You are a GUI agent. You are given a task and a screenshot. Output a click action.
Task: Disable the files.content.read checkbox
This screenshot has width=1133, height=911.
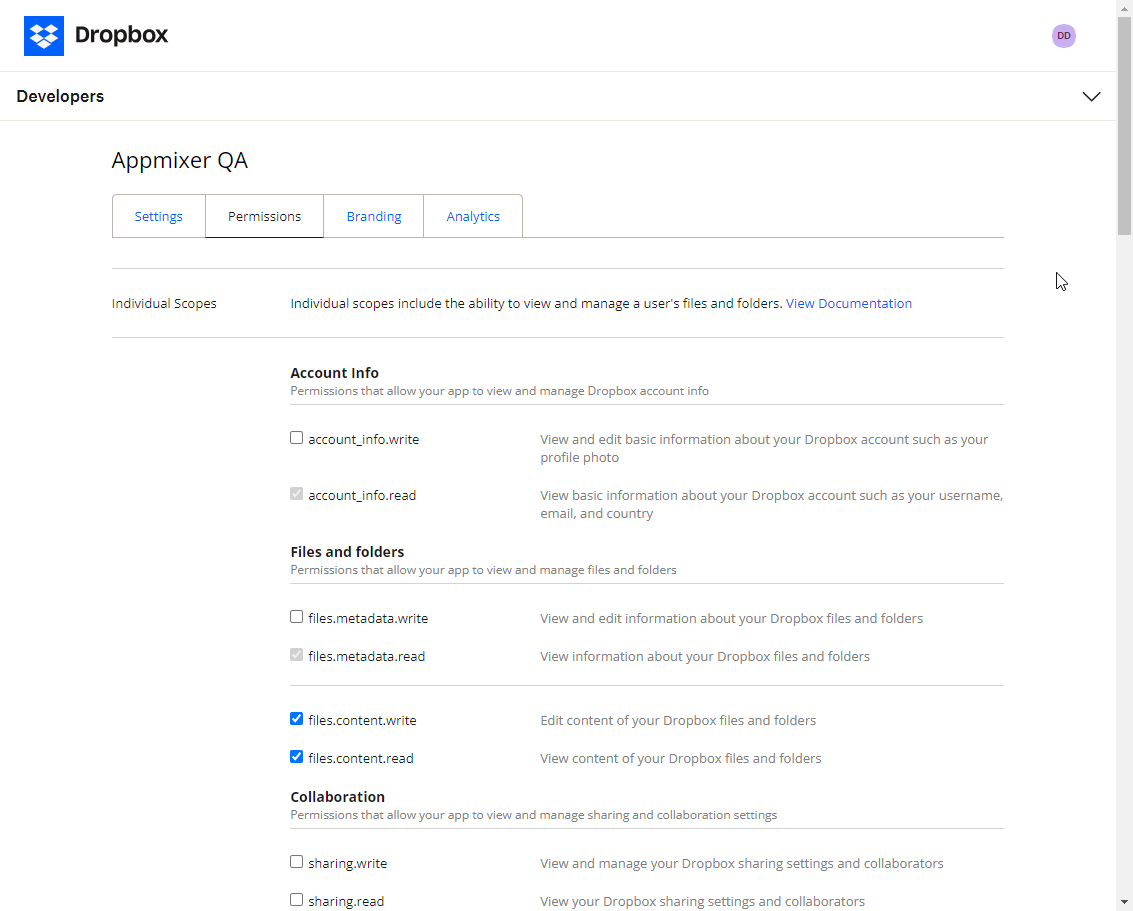click(x=297, y=757)
